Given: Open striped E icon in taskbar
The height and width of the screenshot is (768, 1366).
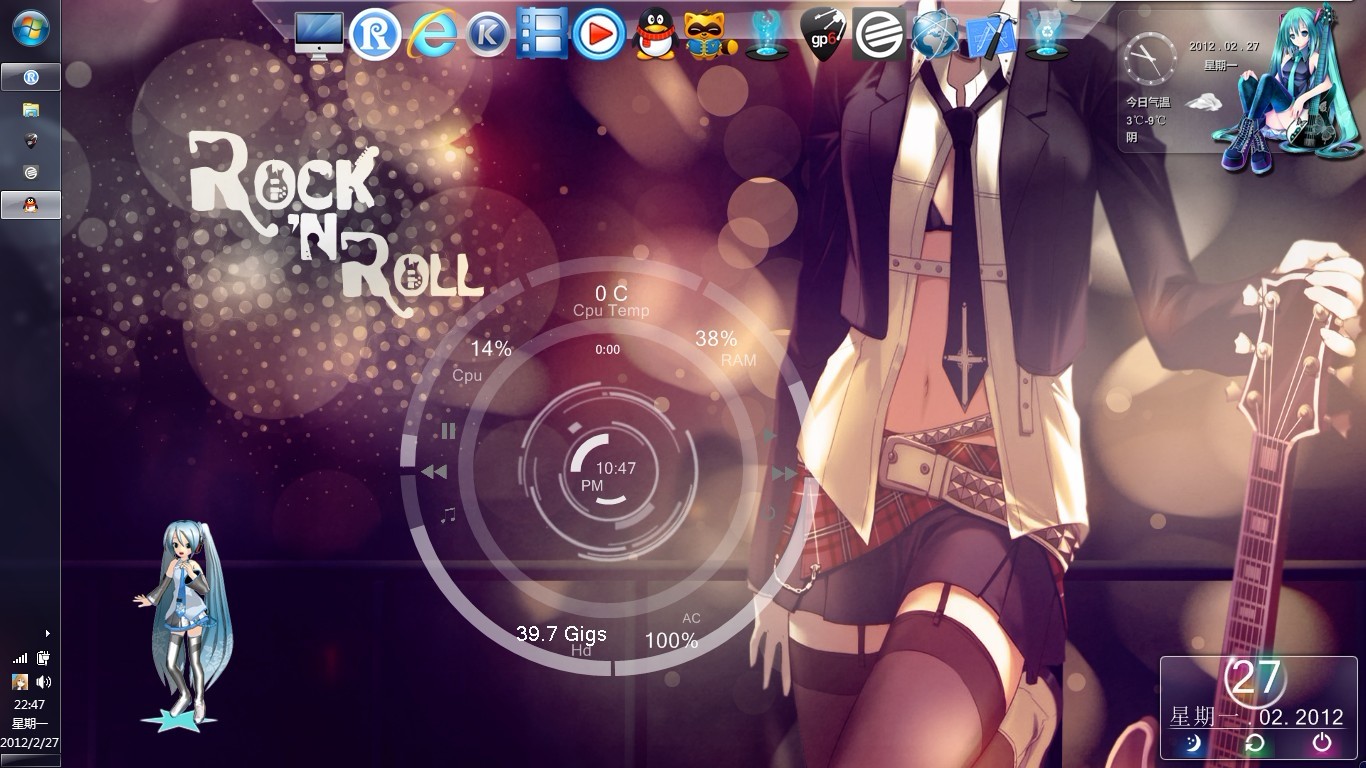Looking at the screenshot, I should click(31, 173).
